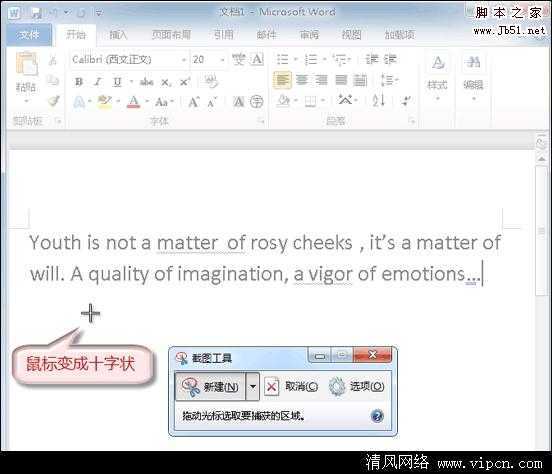Open the New snip type dropdown arrow
Screen dimensions: 552x474
pyautogui.click(x=252, y=387)
